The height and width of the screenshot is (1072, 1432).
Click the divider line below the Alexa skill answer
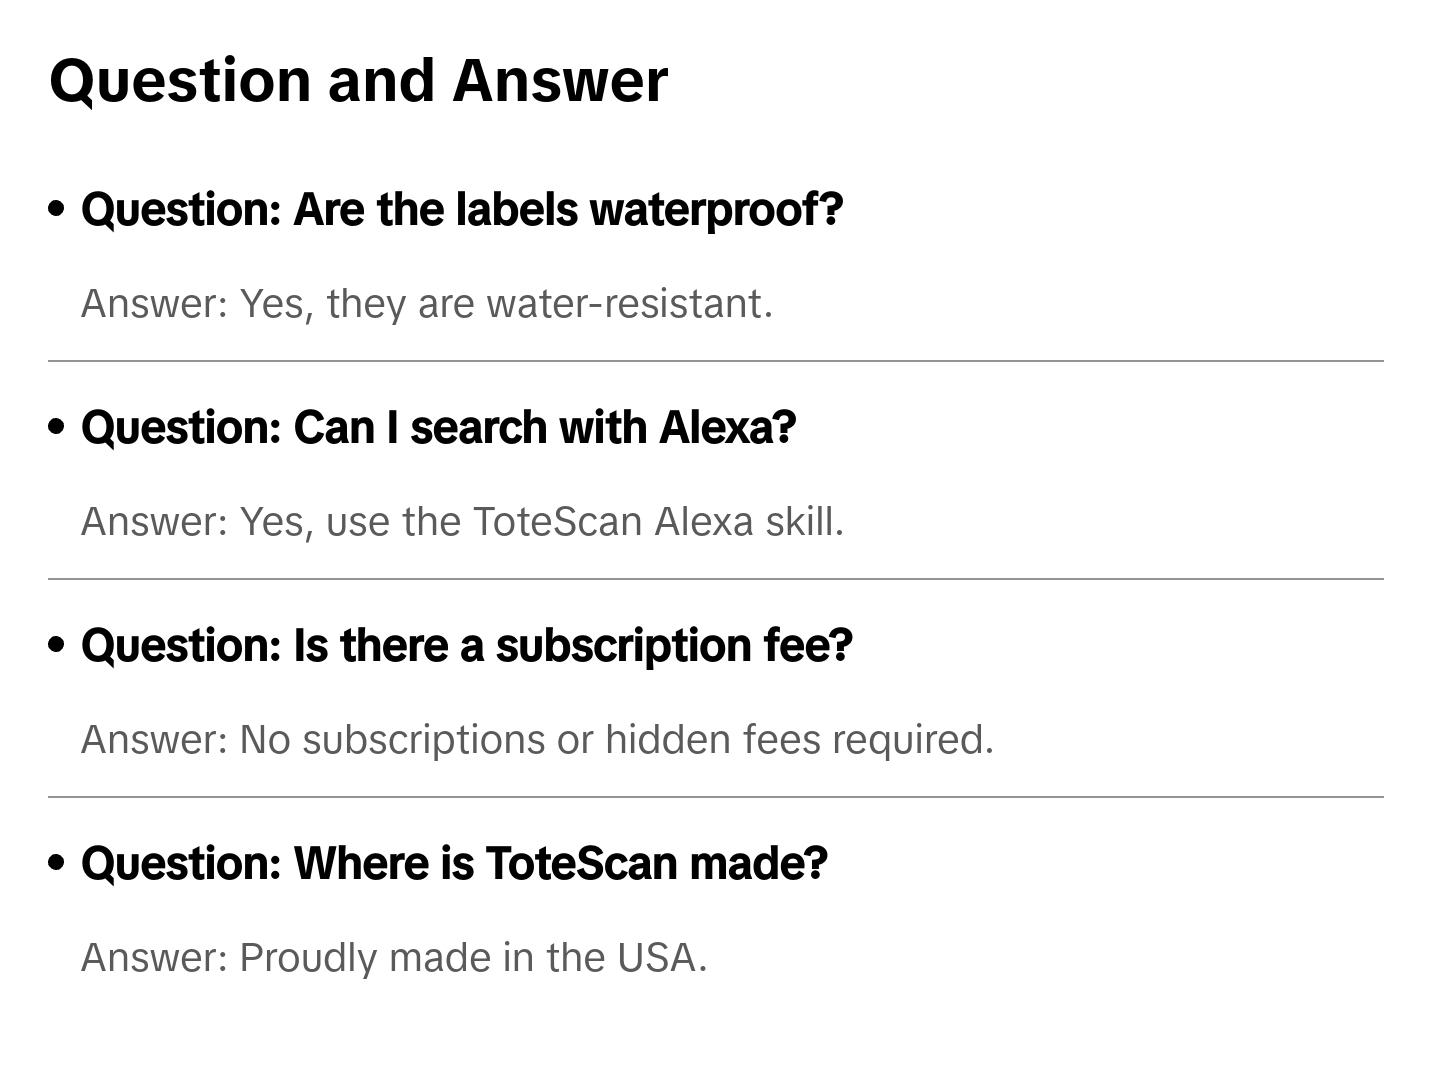pos(716,579)
